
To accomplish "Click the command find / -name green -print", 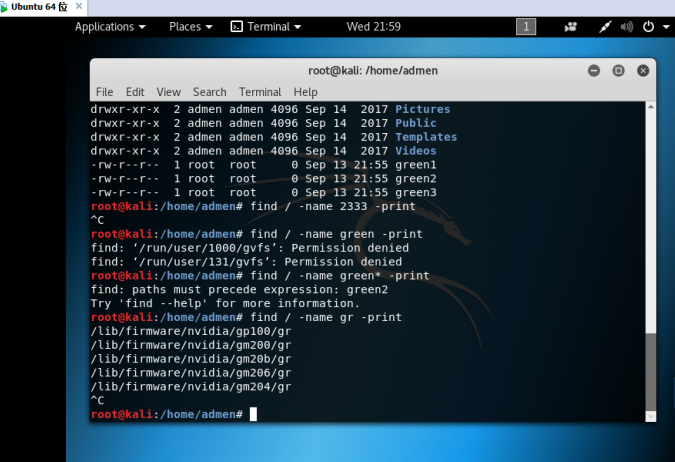I will point(336,234).
